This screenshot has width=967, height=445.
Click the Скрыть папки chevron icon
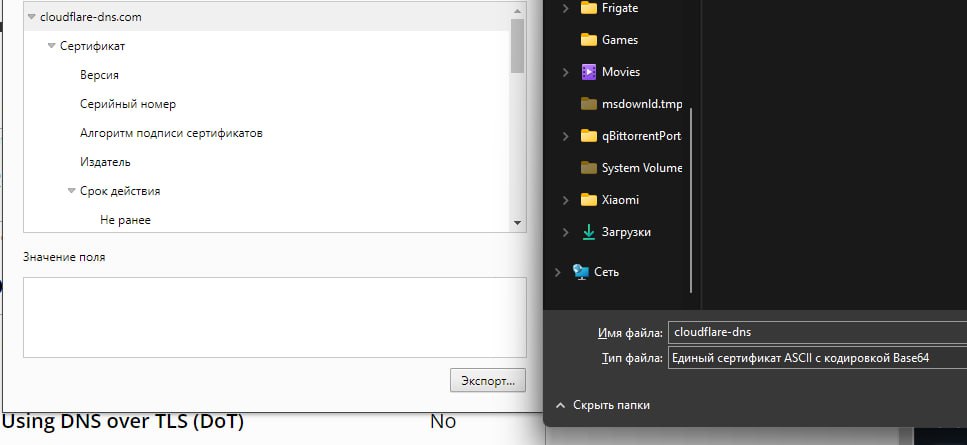click(x=561, y=406)
